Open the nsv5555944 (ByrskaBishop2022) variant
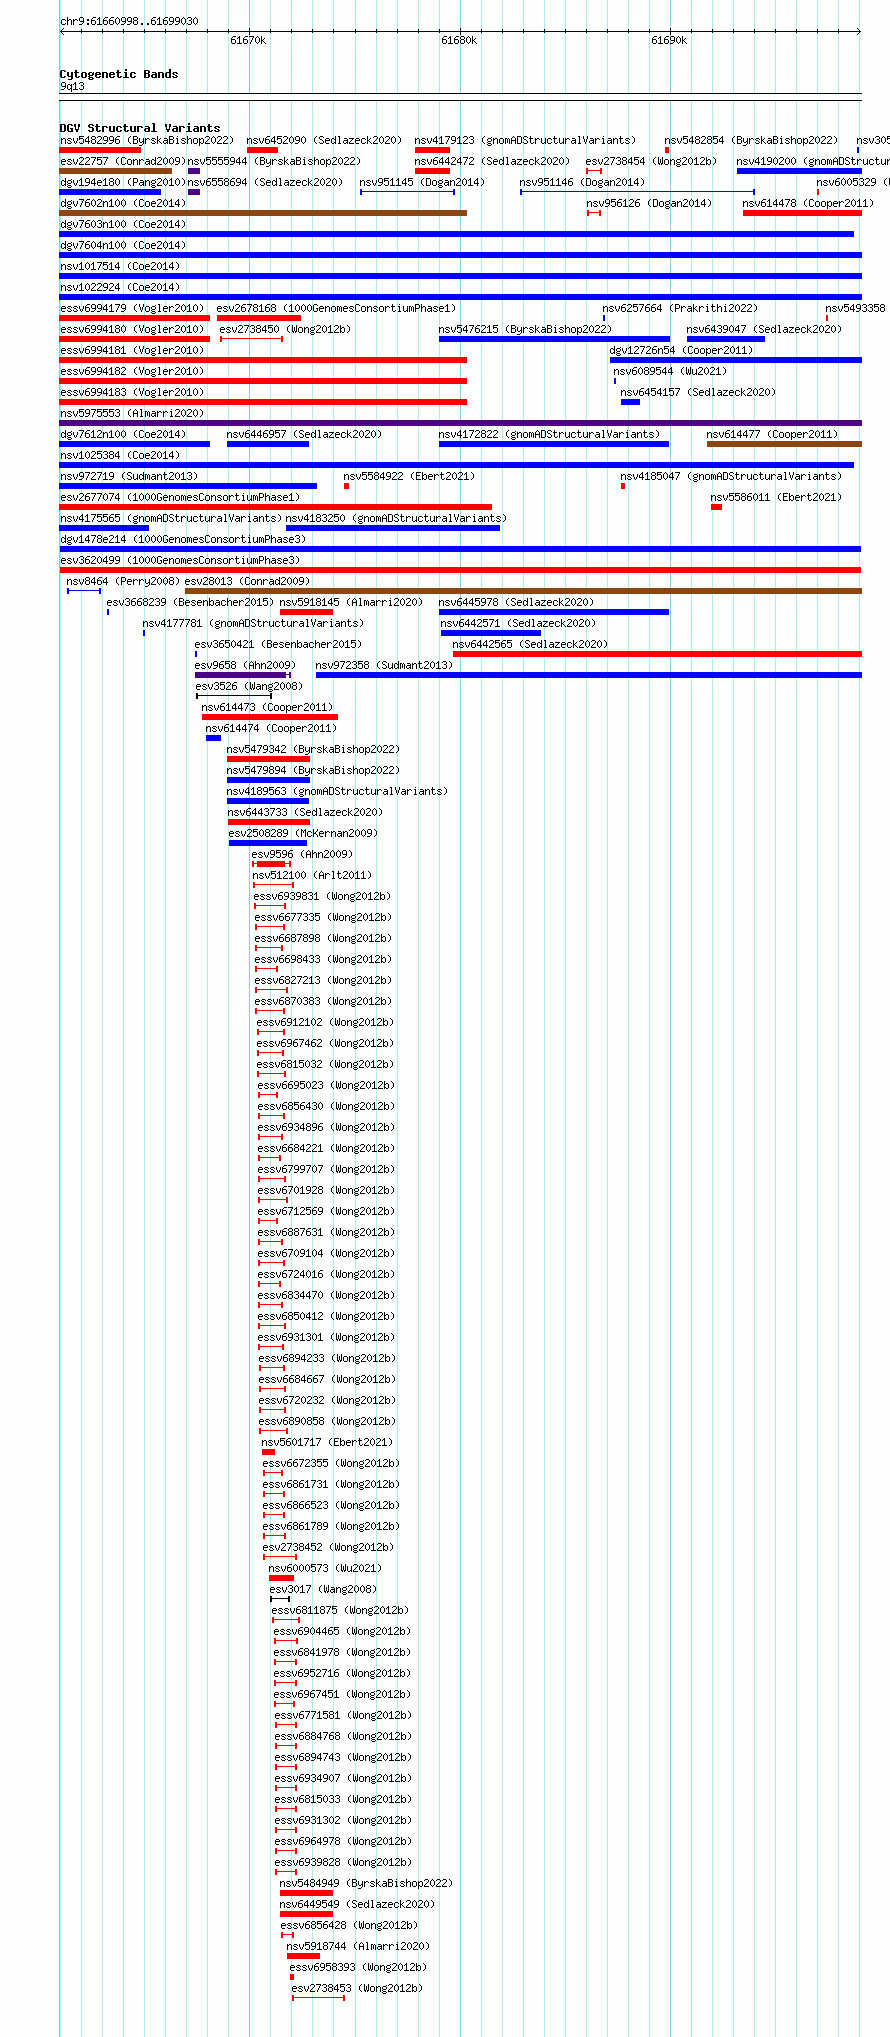 click(x=274, y=162)
